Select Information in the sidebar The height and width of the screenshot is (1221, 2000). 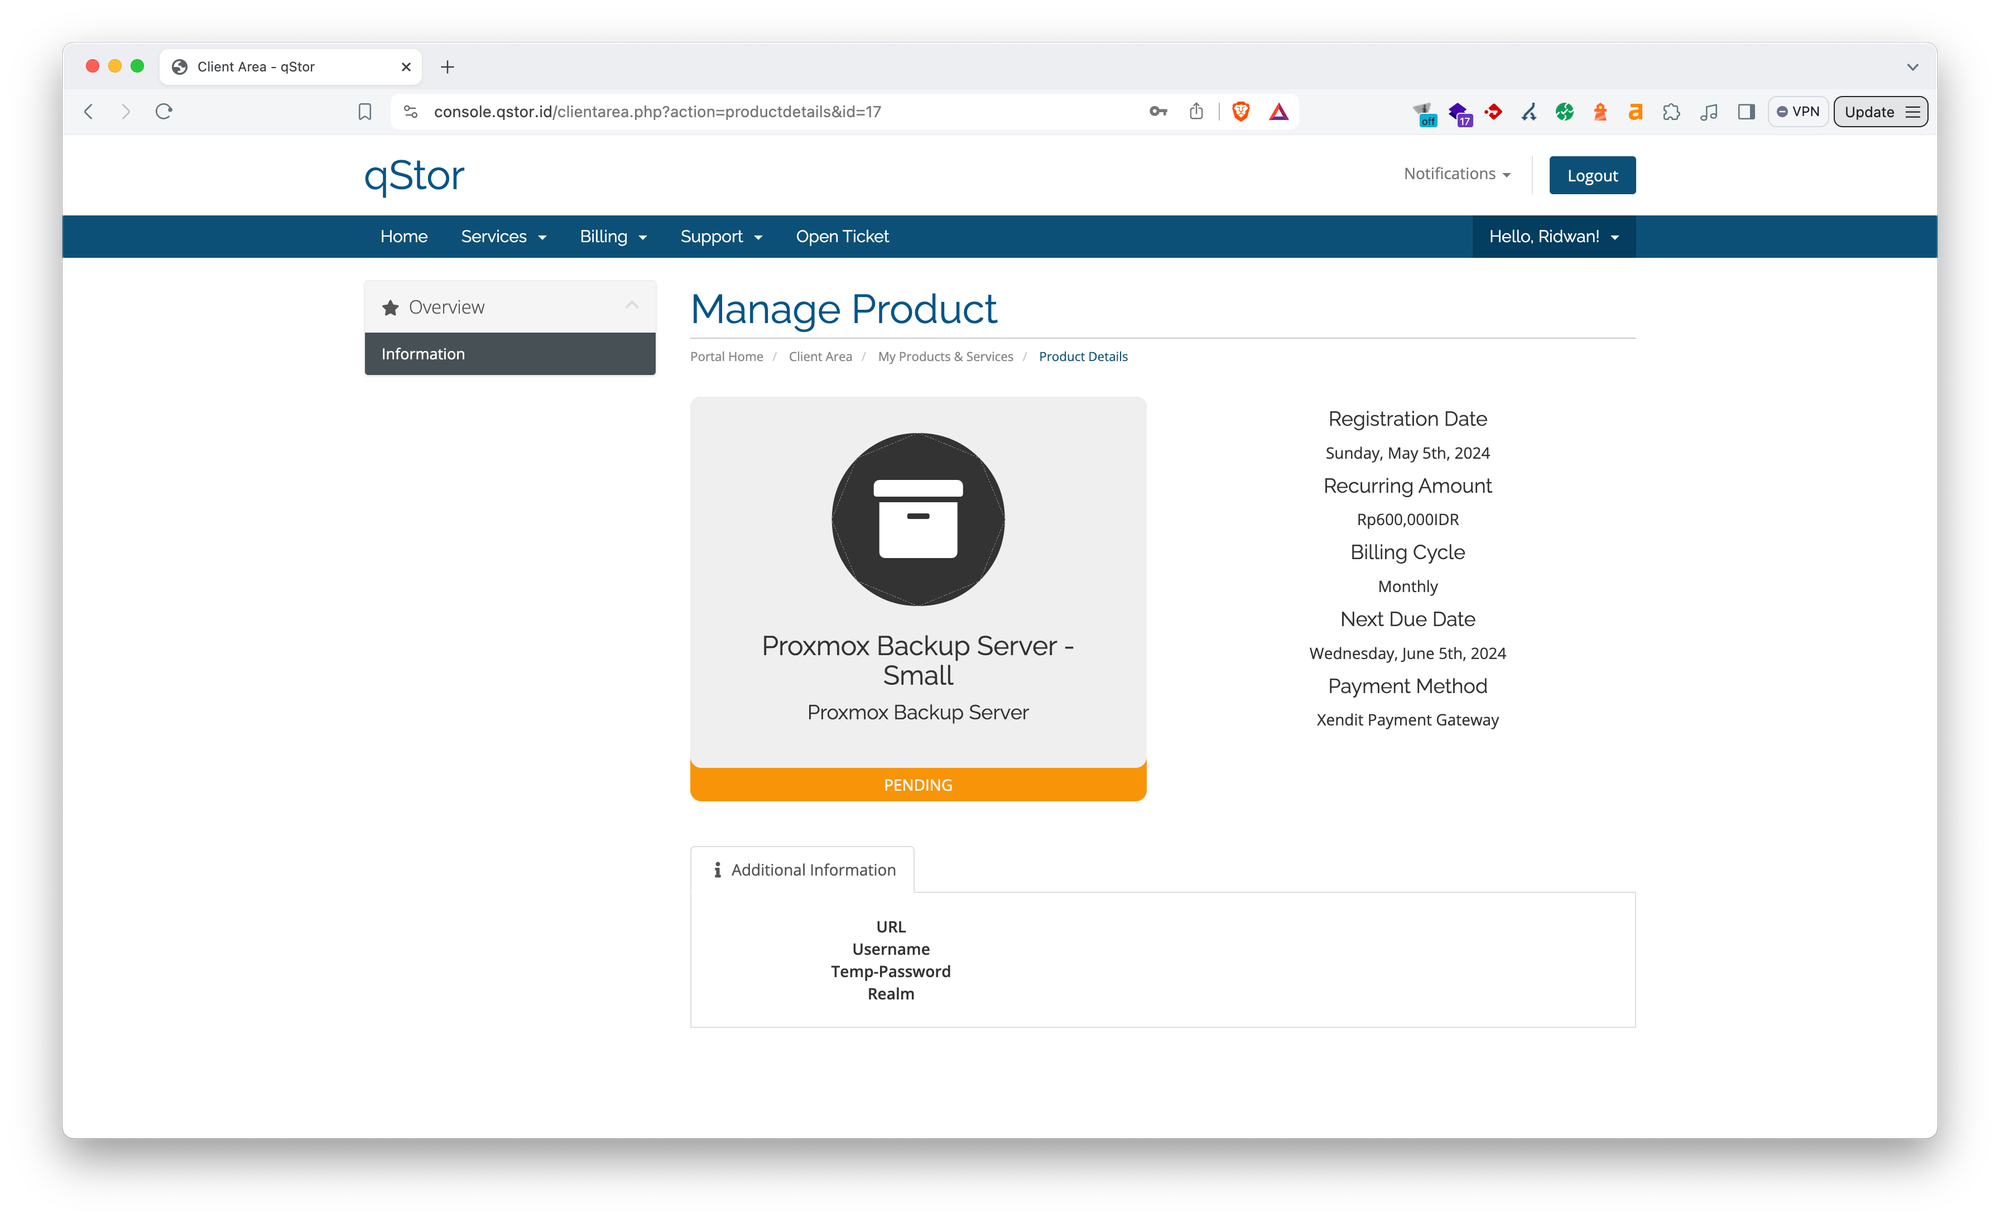coord(510,354)
